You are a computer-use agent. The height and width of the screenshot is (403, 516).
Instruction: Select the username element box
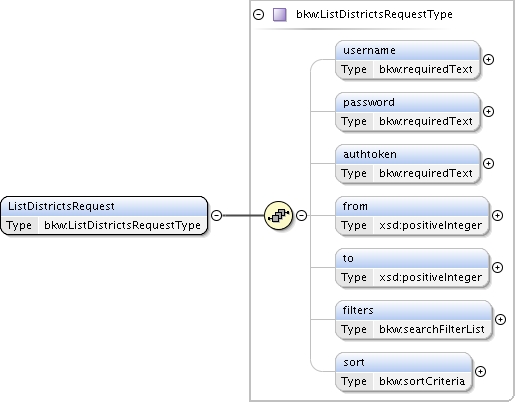coord(408,60)
